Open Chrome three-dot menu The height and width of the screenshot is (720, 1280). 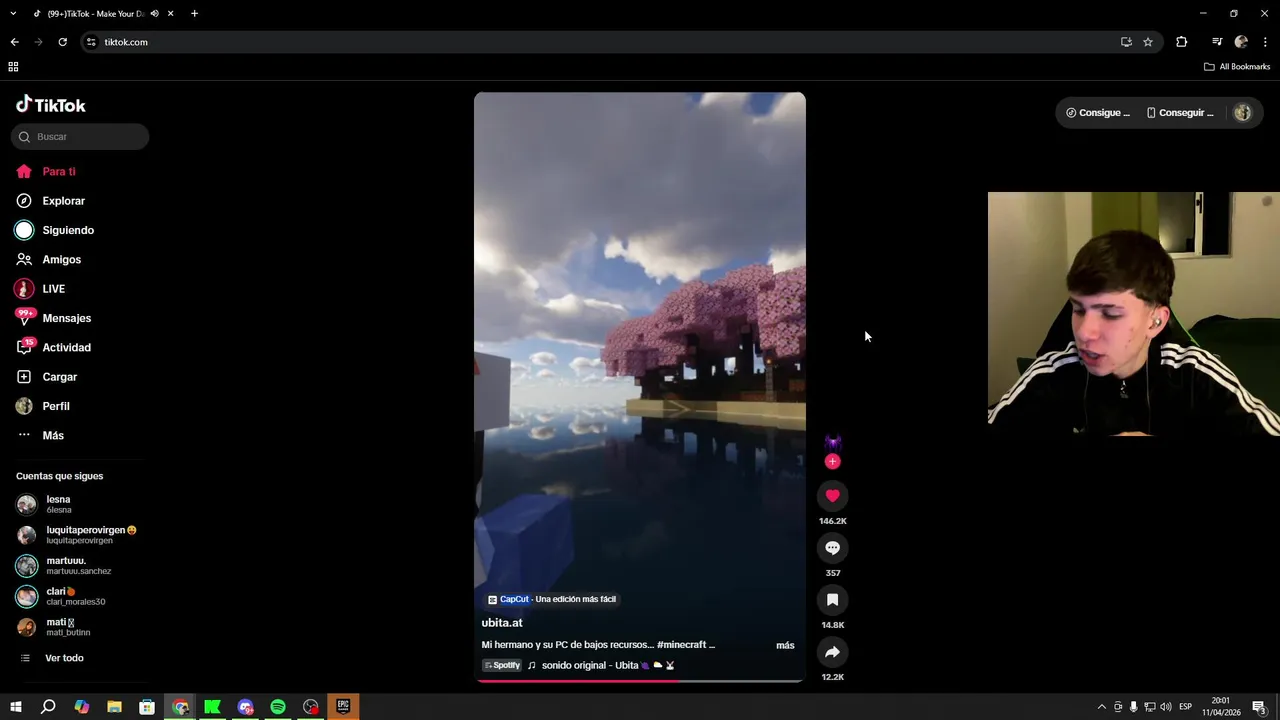(x=1265, y=42)
